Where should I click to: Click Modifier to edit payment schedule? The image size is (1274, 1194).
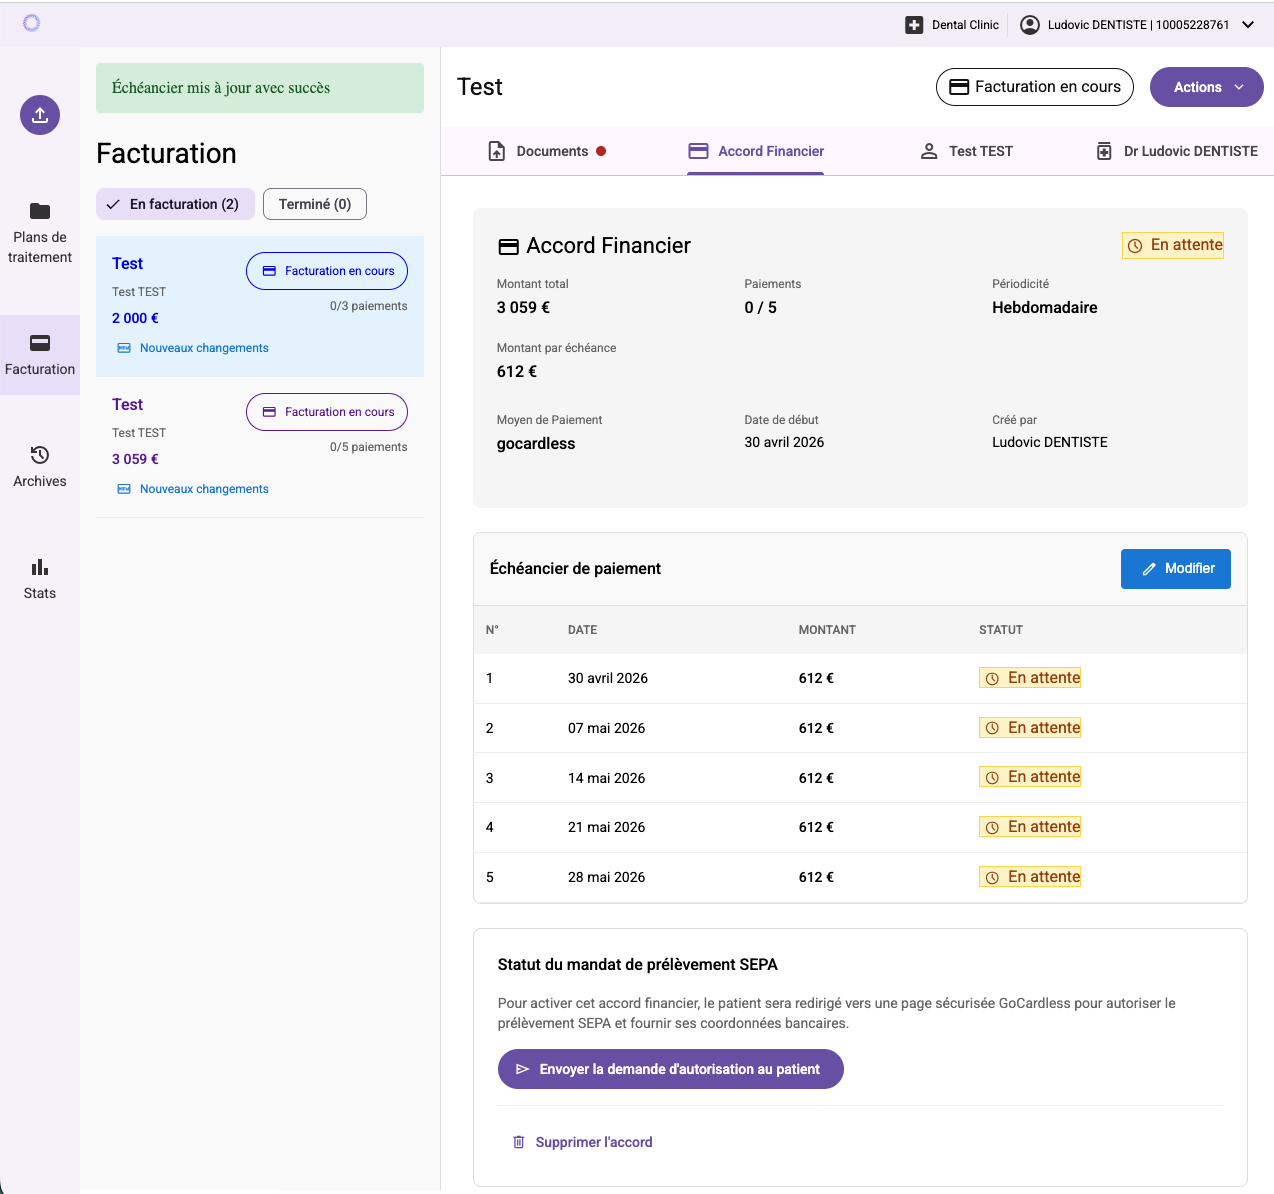click(x=1175, y=569)
